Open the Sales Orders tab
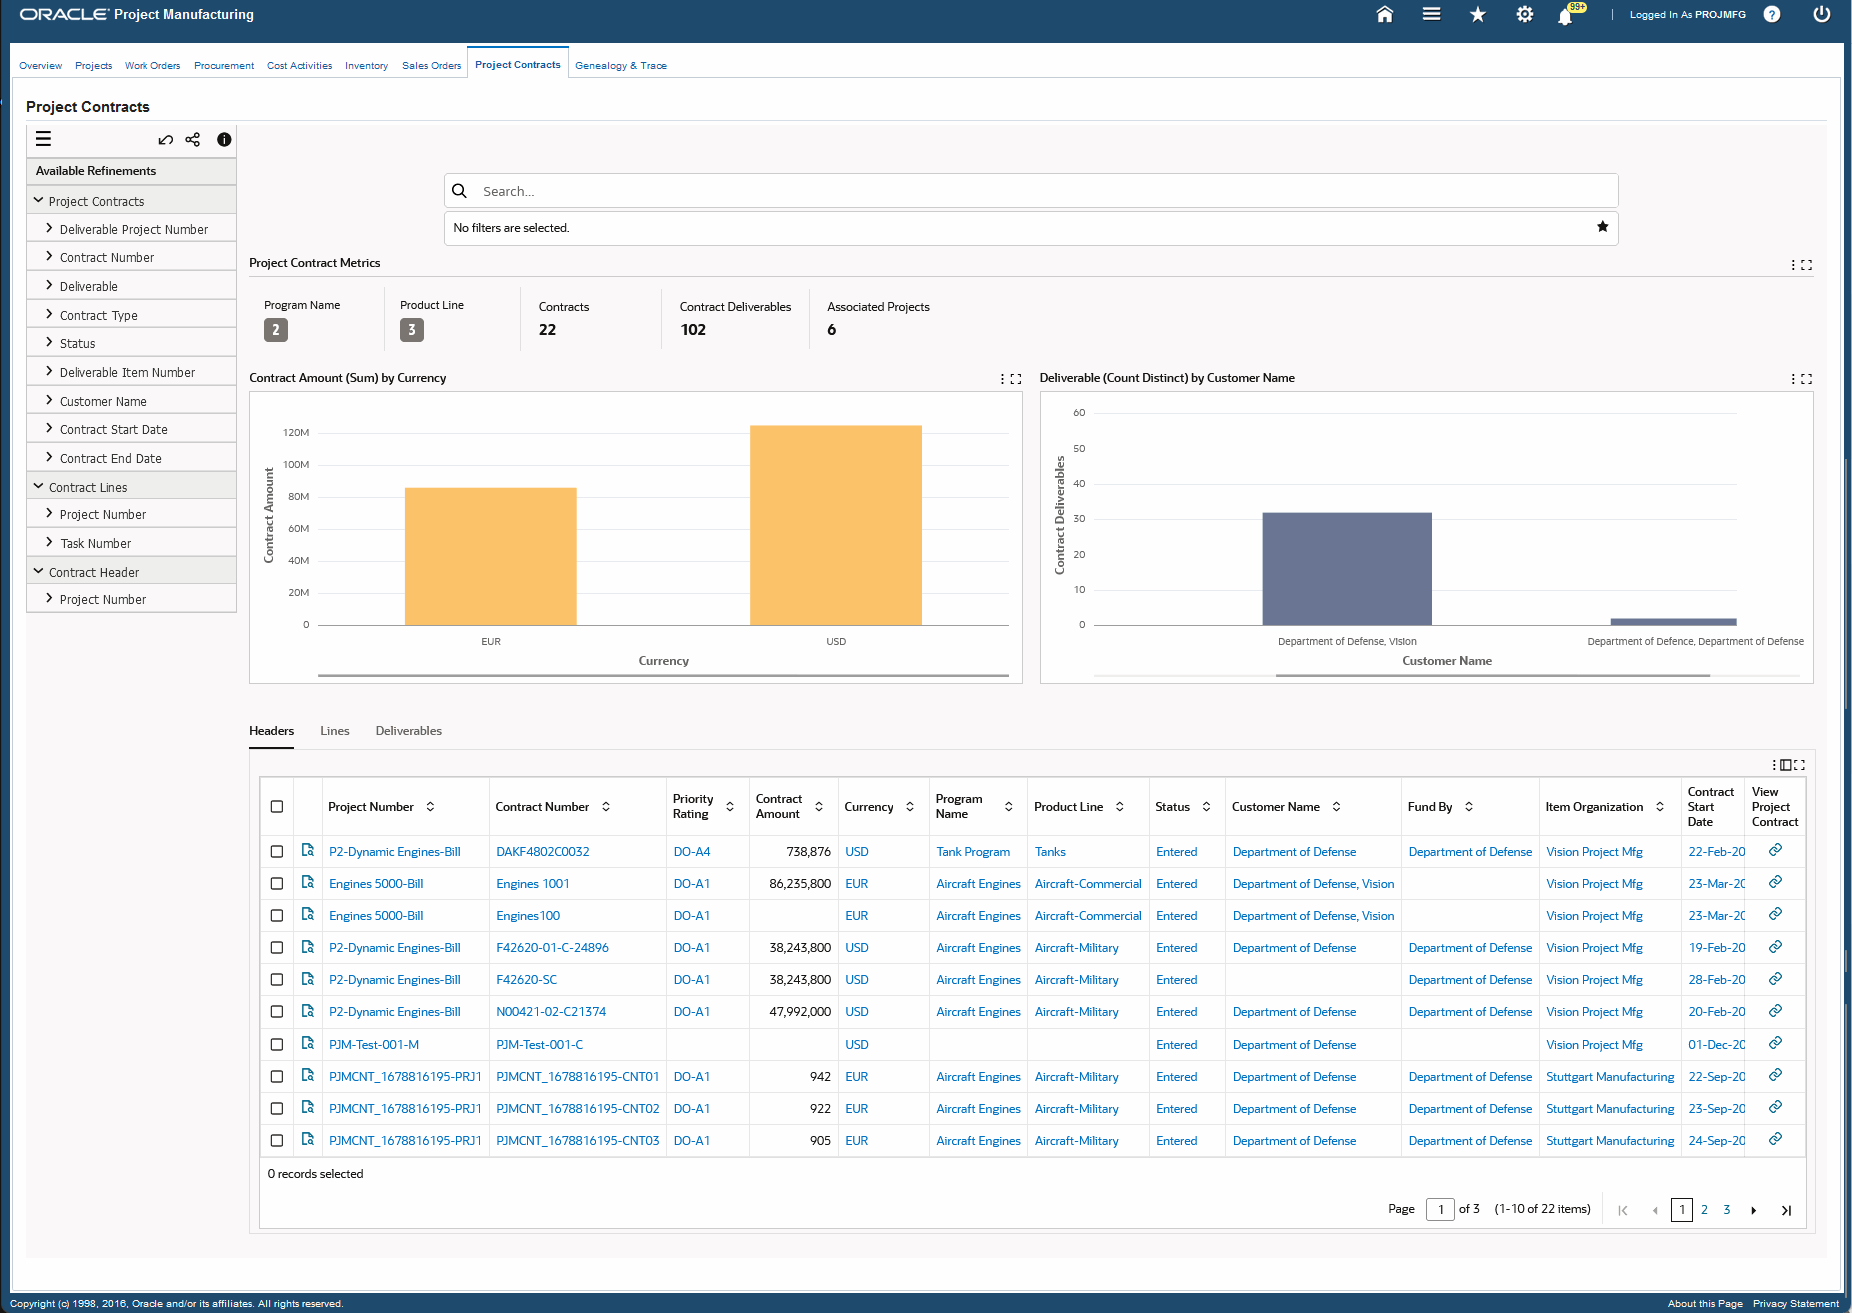The image size is (1852, 1313). [x=432, y=66]
